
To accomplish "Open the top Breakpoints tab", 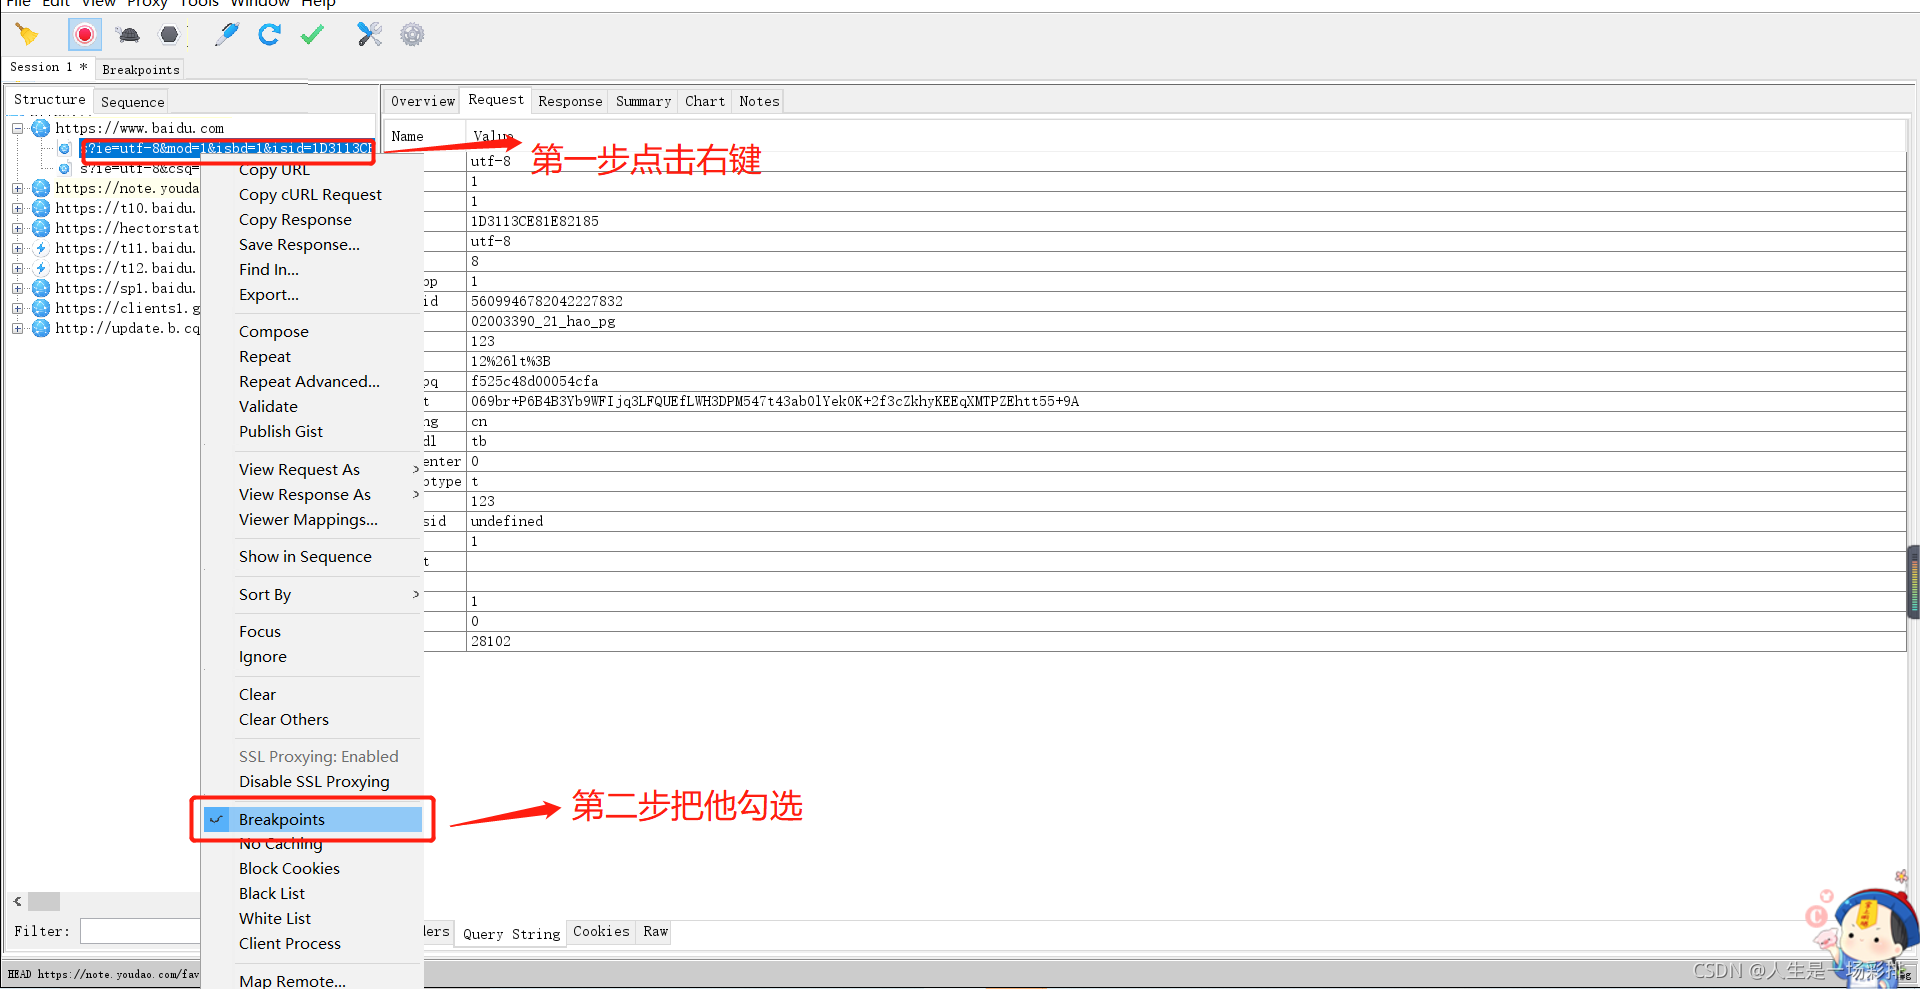I will [141, 69].
